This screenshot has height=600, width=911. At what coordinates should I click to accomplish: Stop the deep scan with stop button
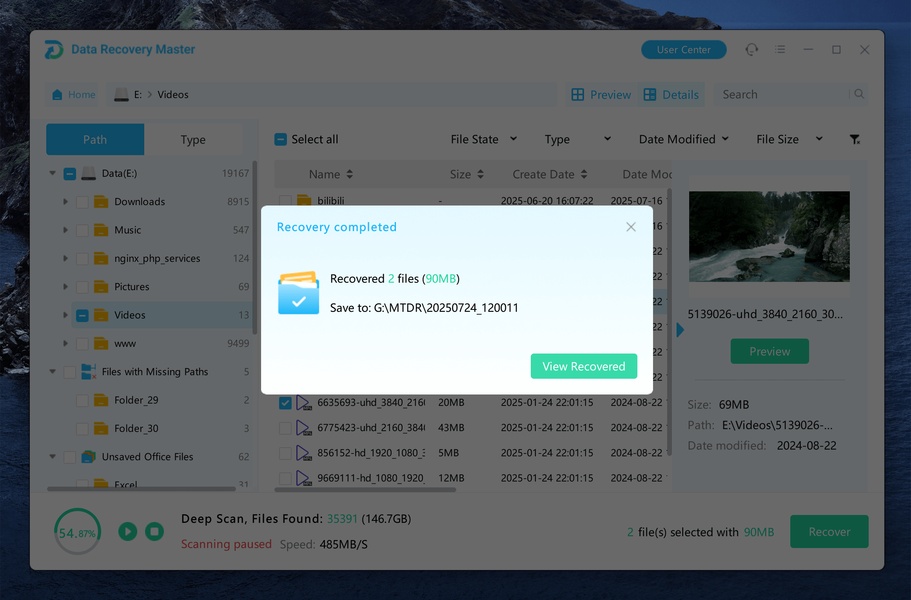coord(154,532)
